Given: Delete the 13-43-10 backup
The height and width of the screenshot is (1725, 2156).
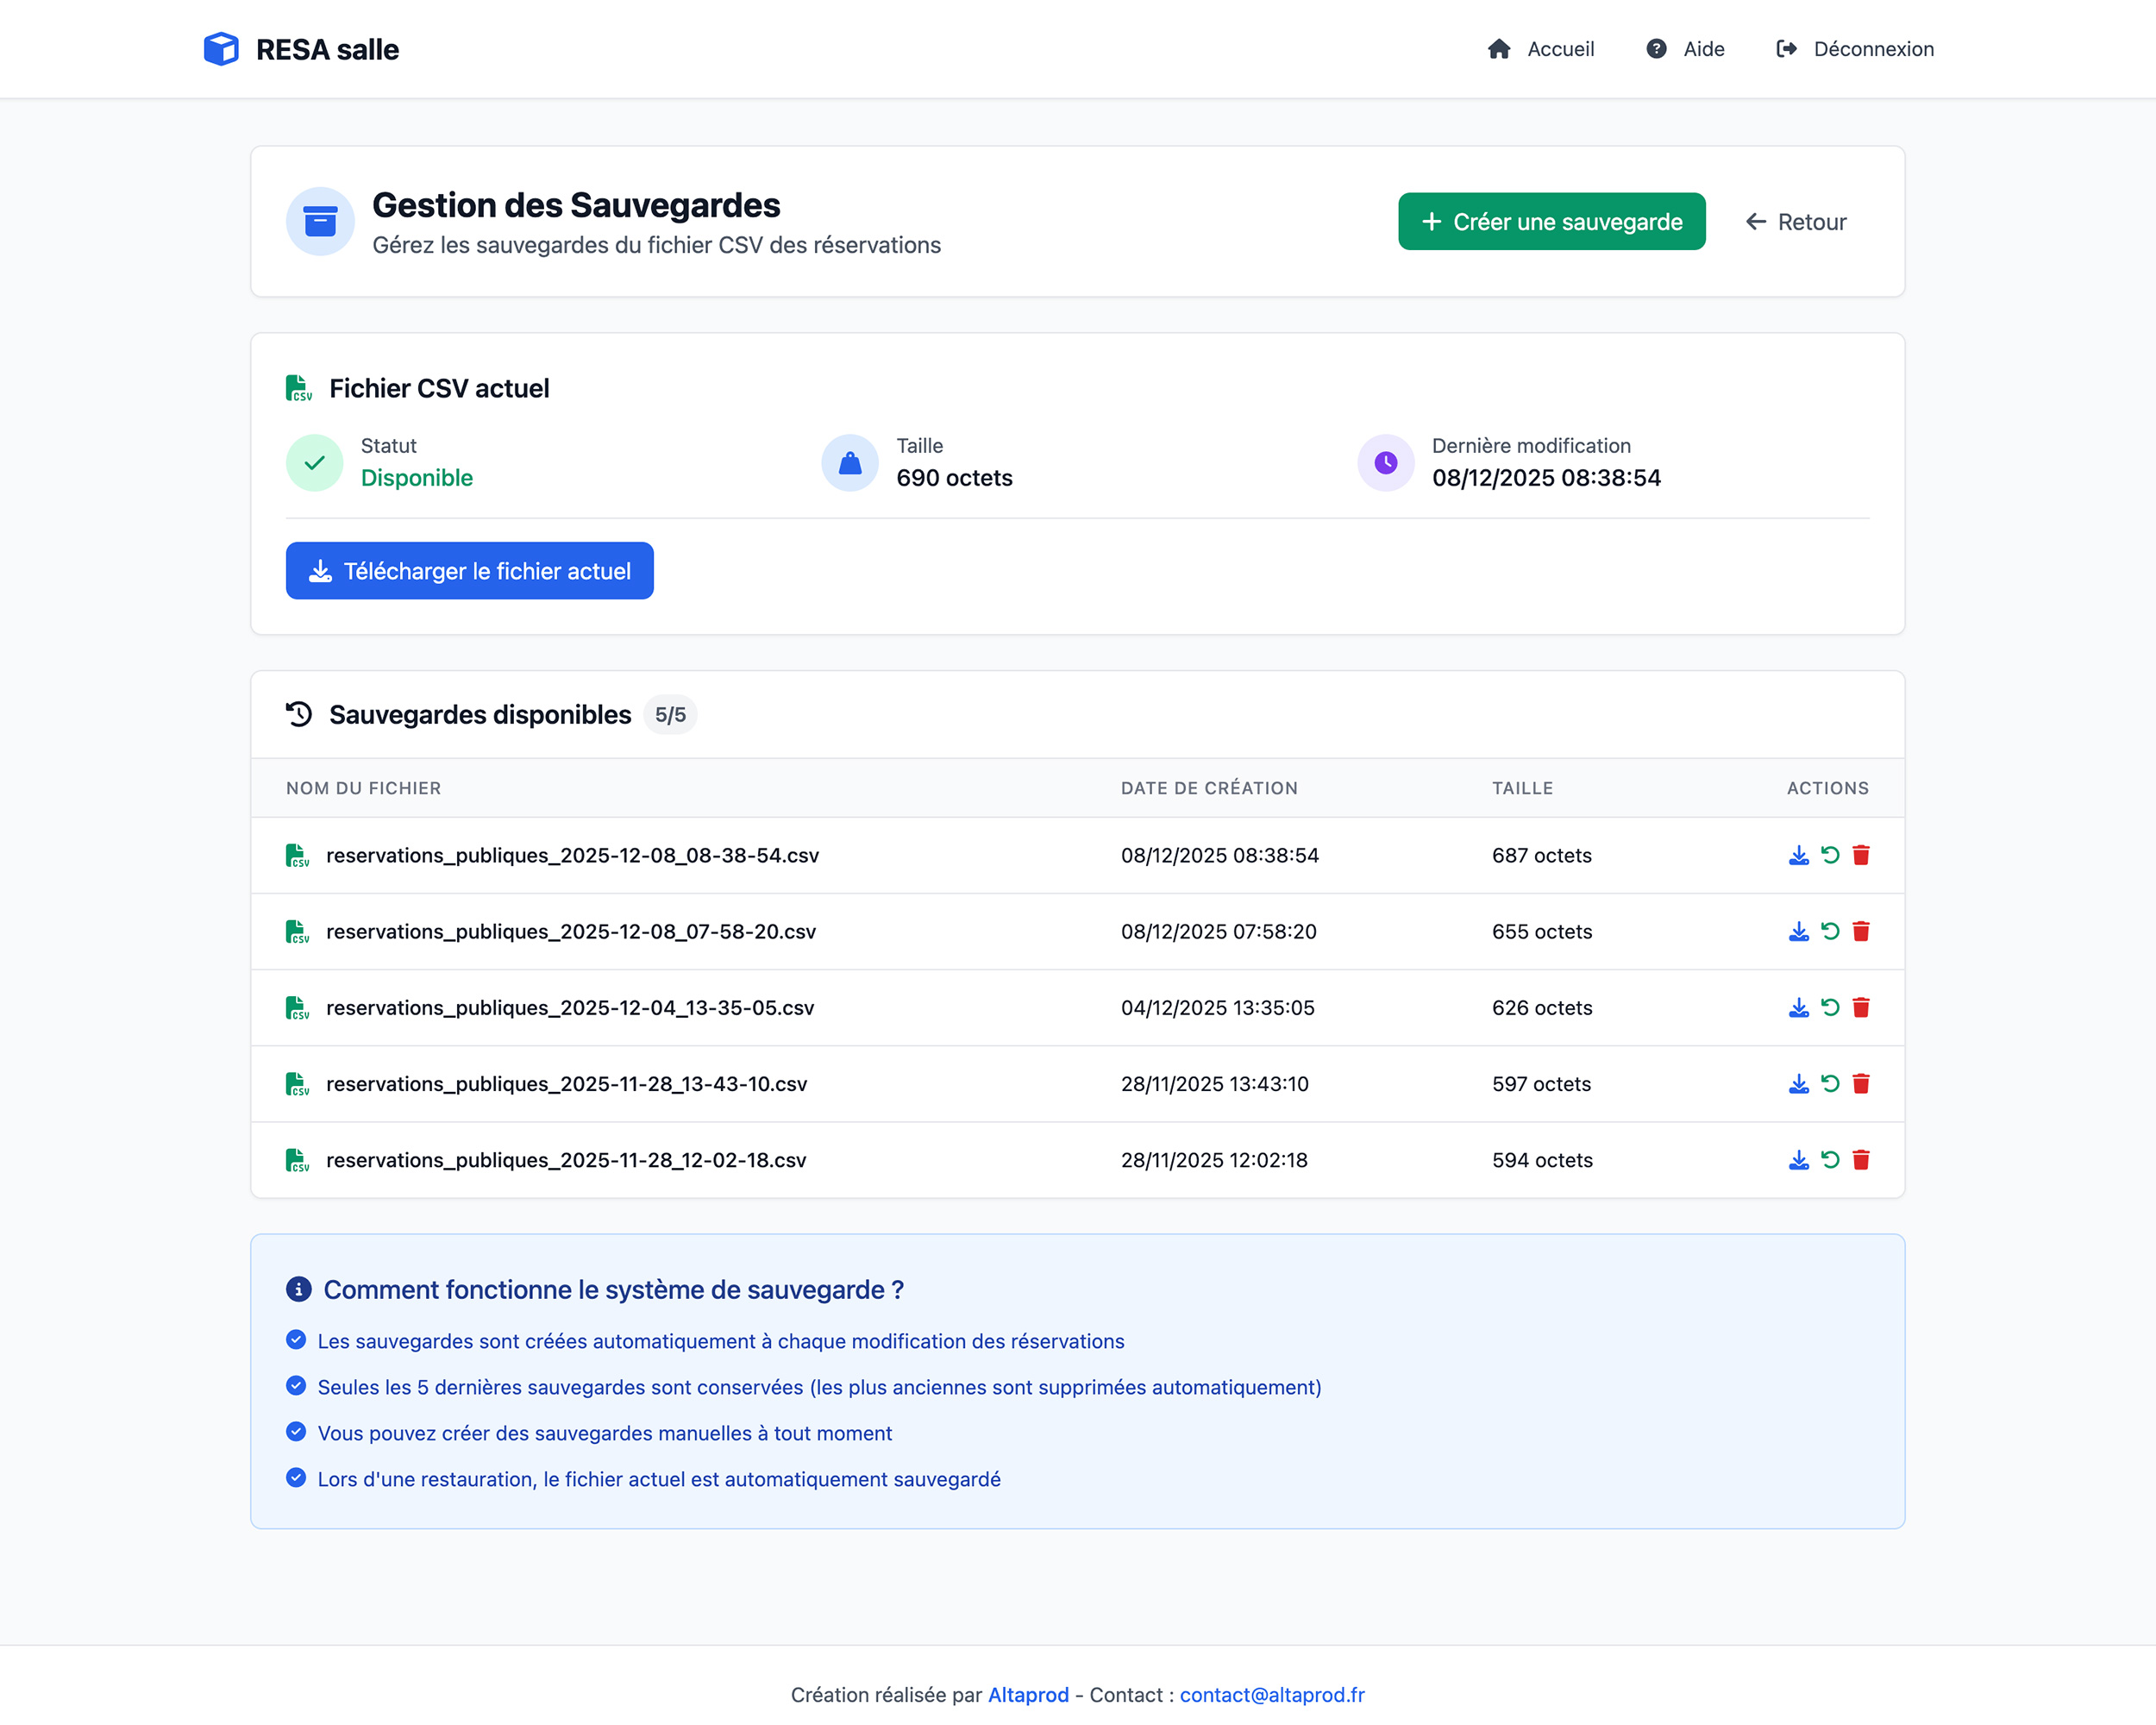Looking at the screenshot, I should pos(1860,1083).
